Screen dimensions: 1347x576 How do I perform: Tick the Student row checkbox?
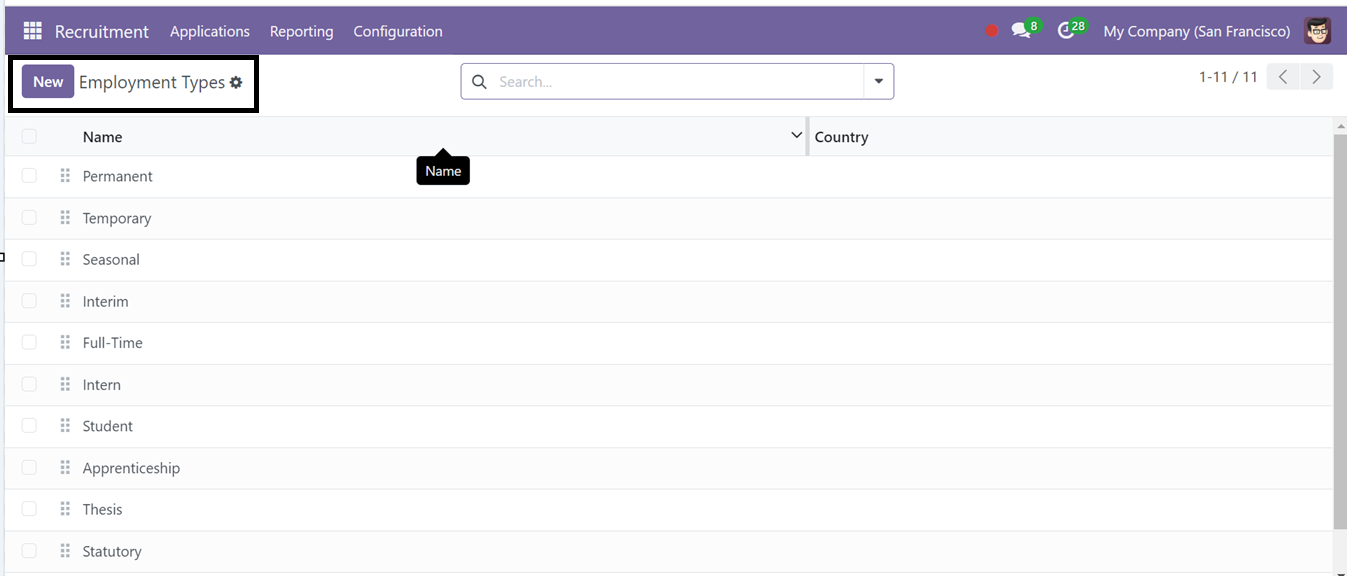coord(29,426)
